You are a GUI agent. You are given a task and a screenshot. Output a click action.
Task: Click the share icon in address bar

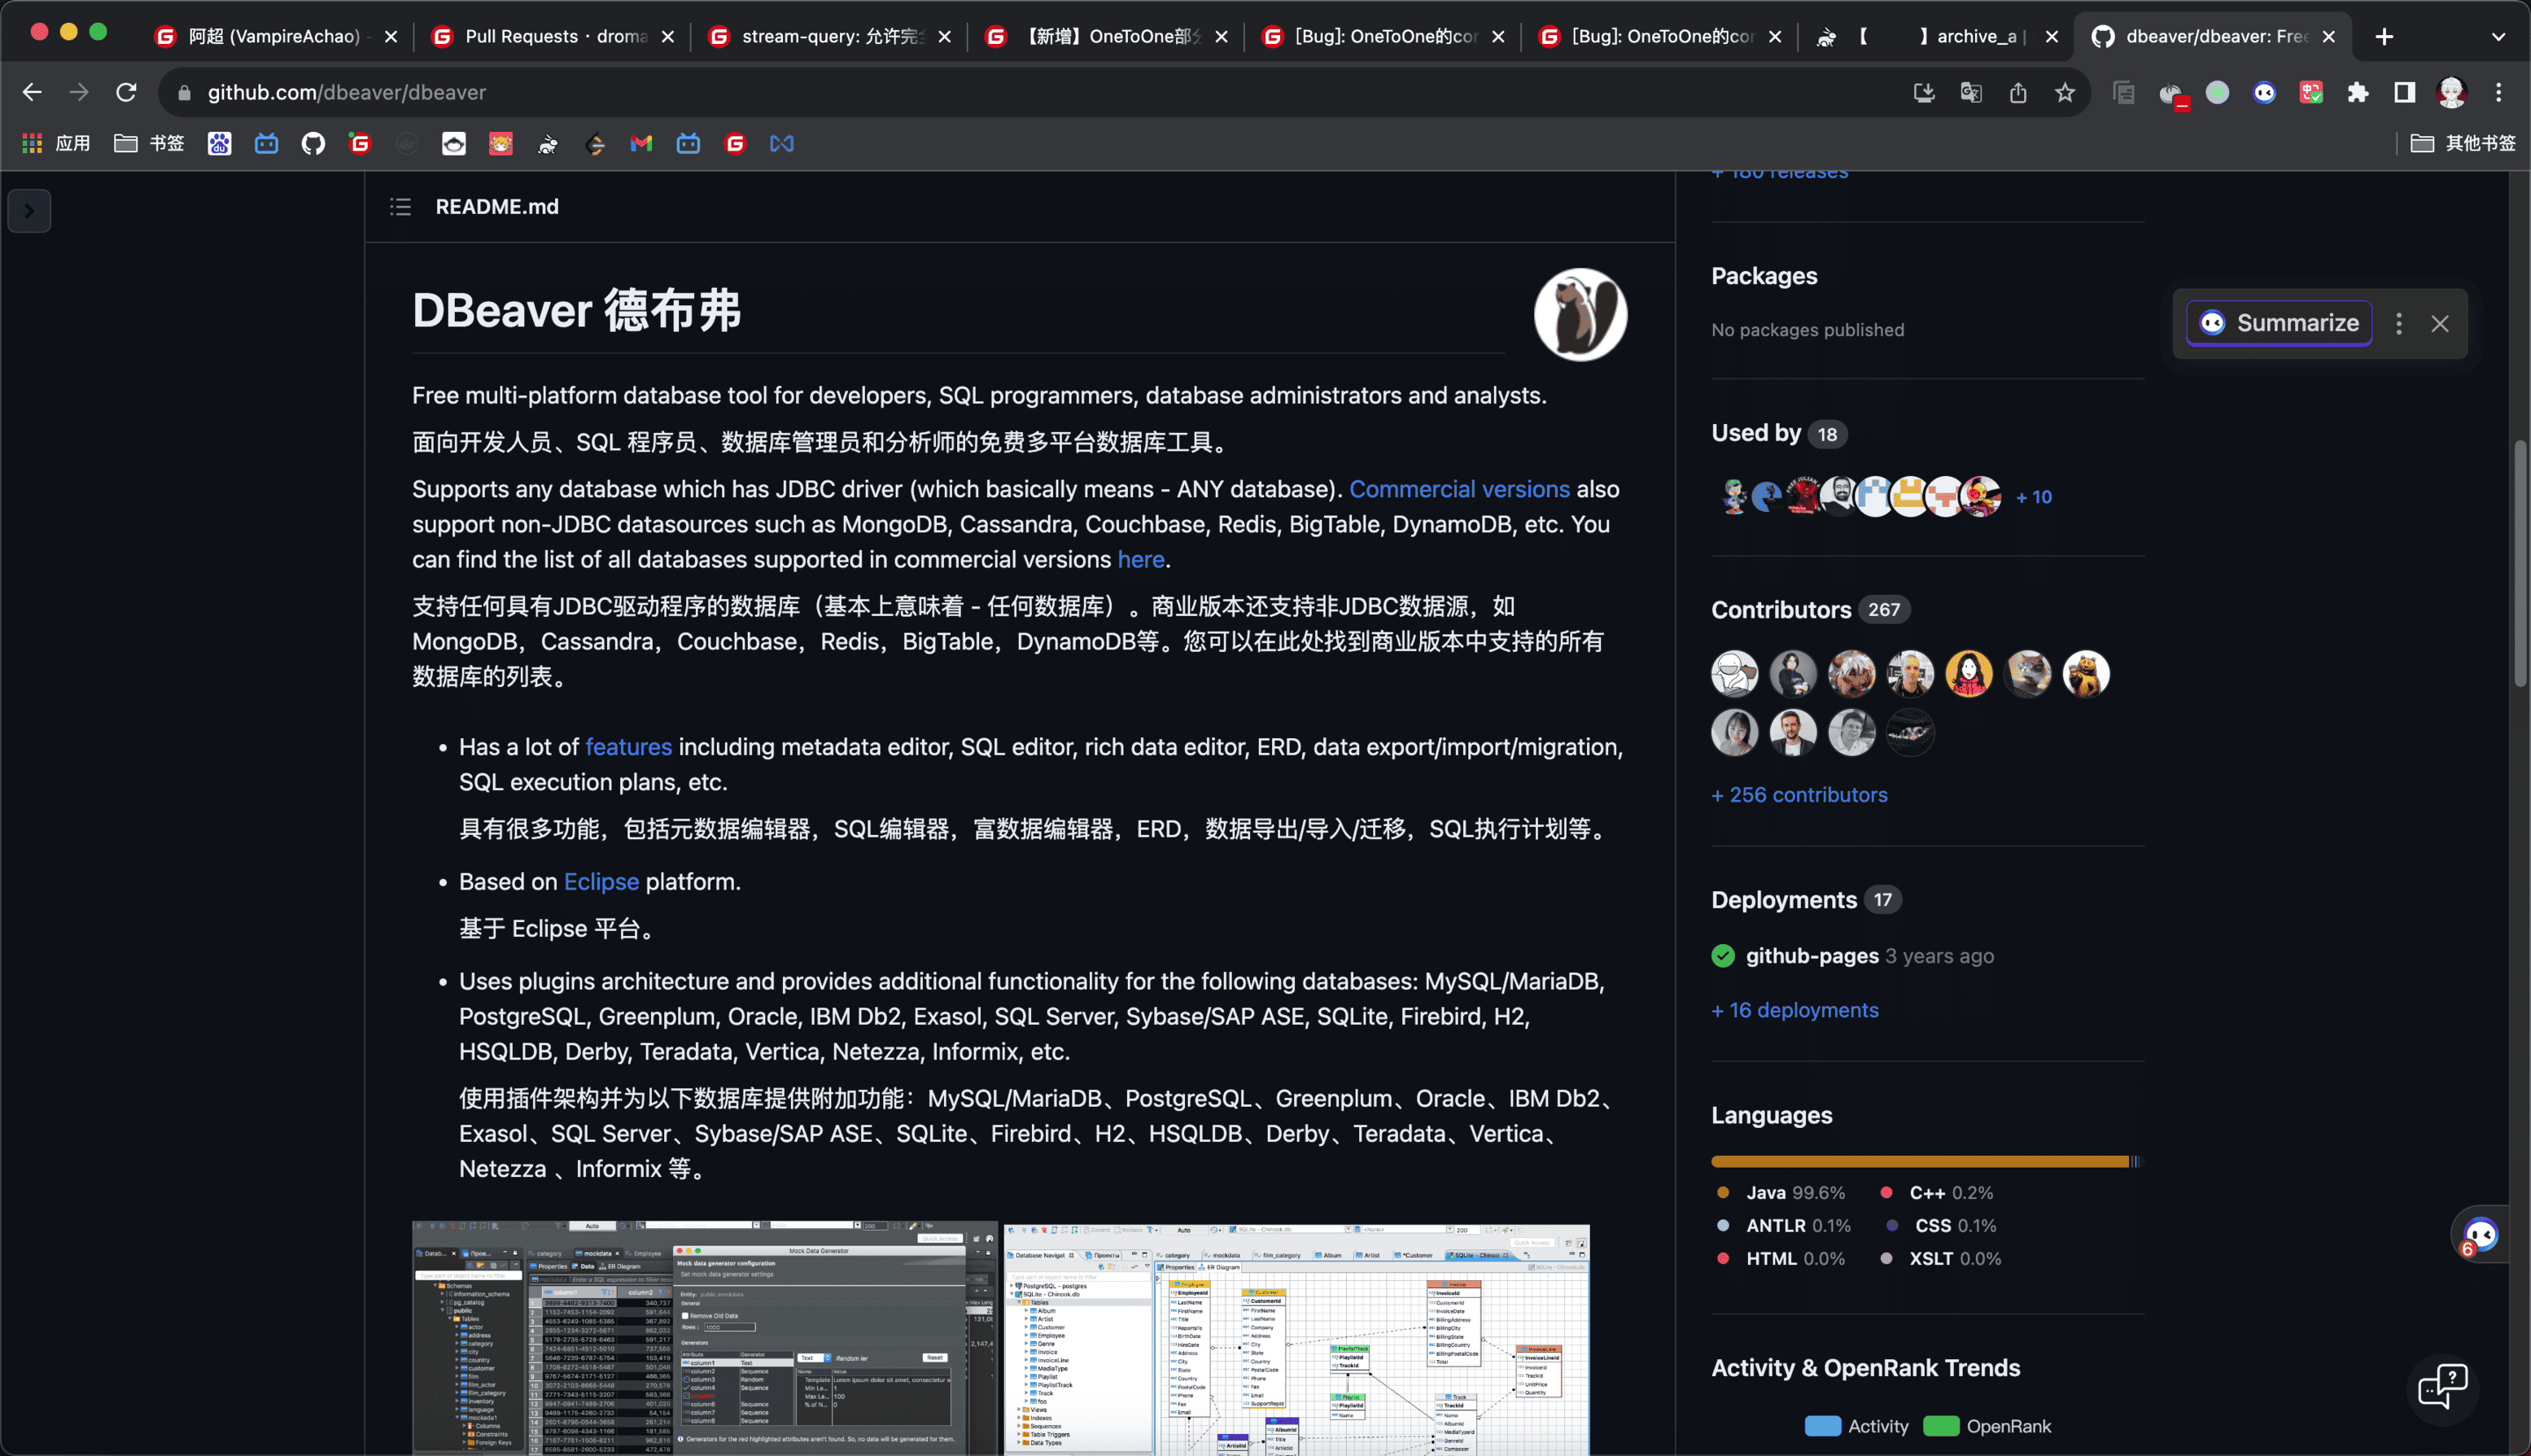point(2018,93)
